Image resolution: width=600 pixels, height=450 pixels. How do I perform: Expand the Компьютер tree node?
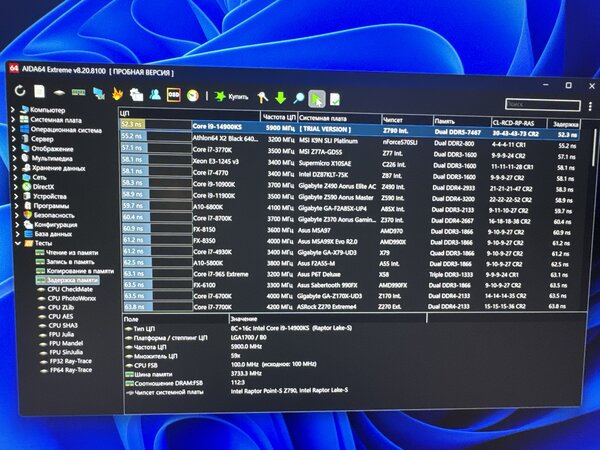click(x=13, y=109)
